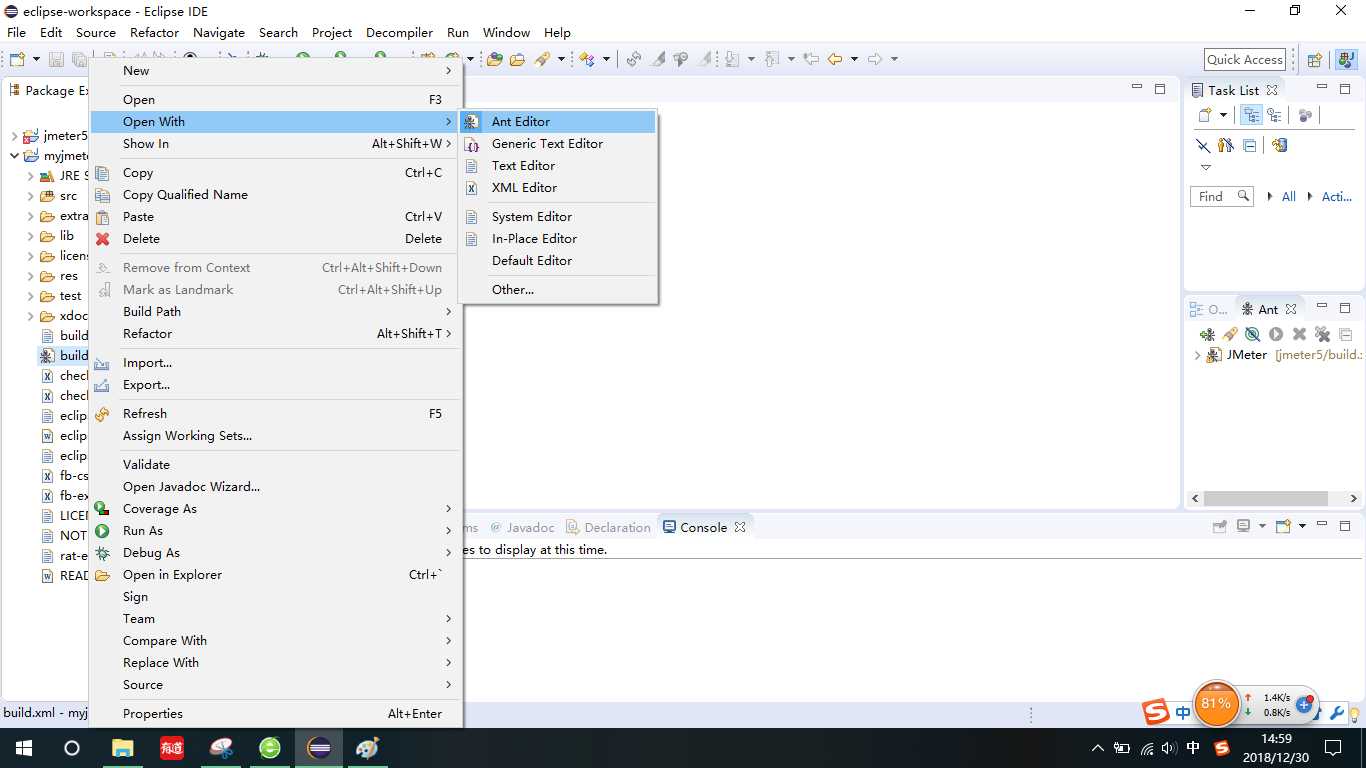Screen dimensions: 1366x768
Task: Click the New Task icon in Task List
Action: (1205, 115)
